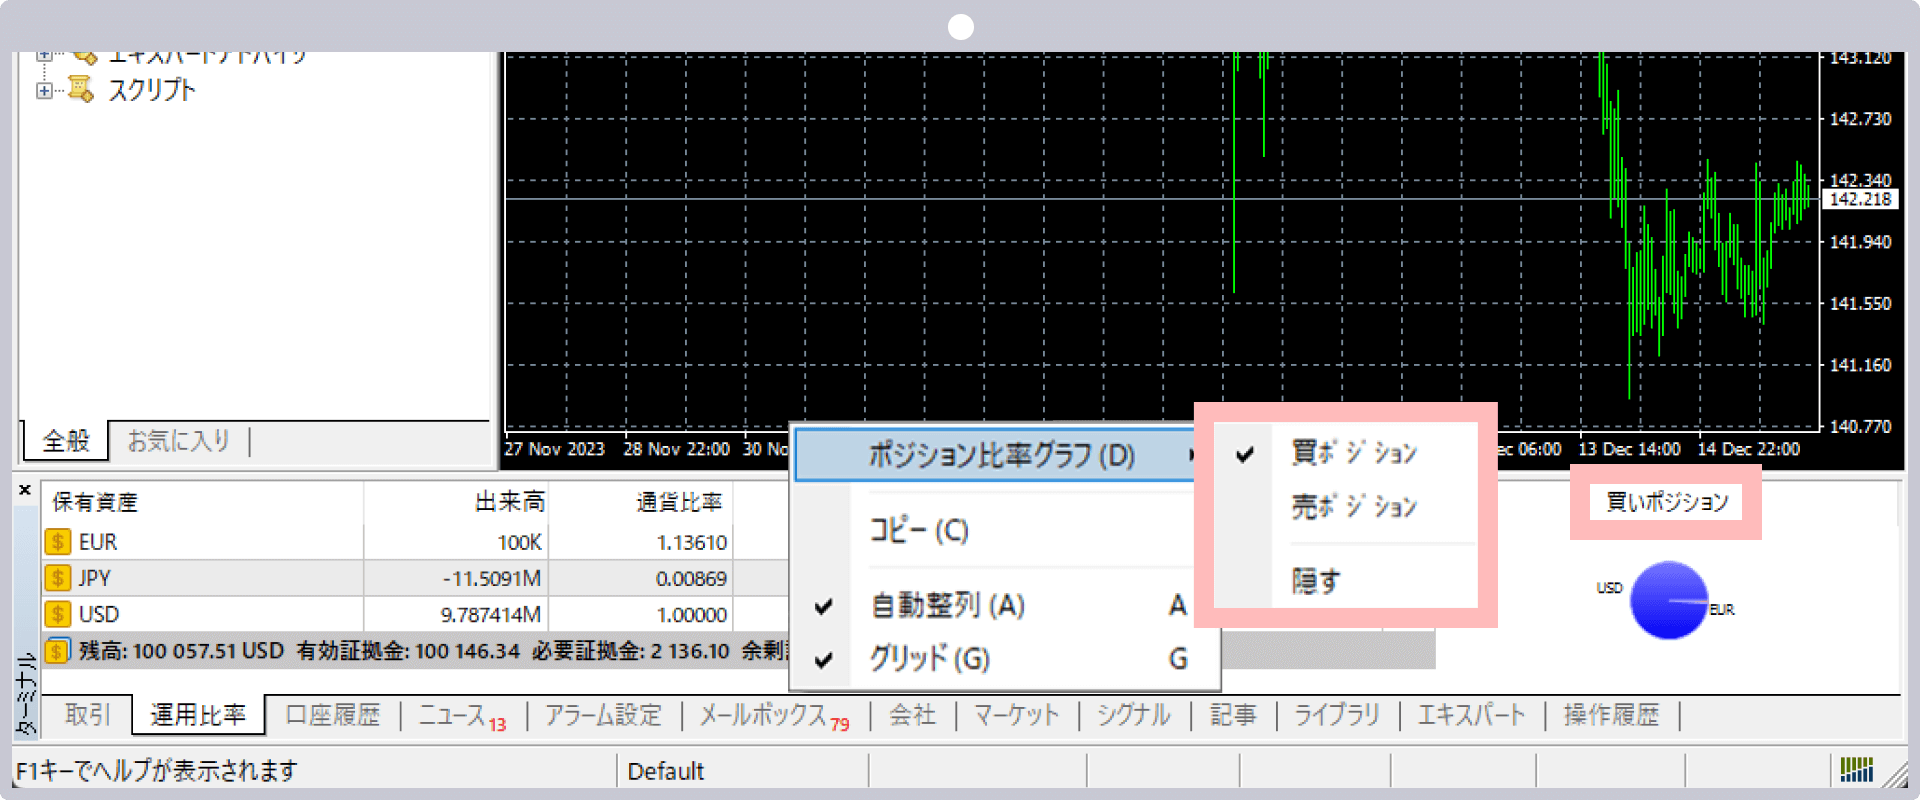The image size is (1920, 800).
Task: Click the 買いポジション chart label
Action: (x=1667, y=502)
